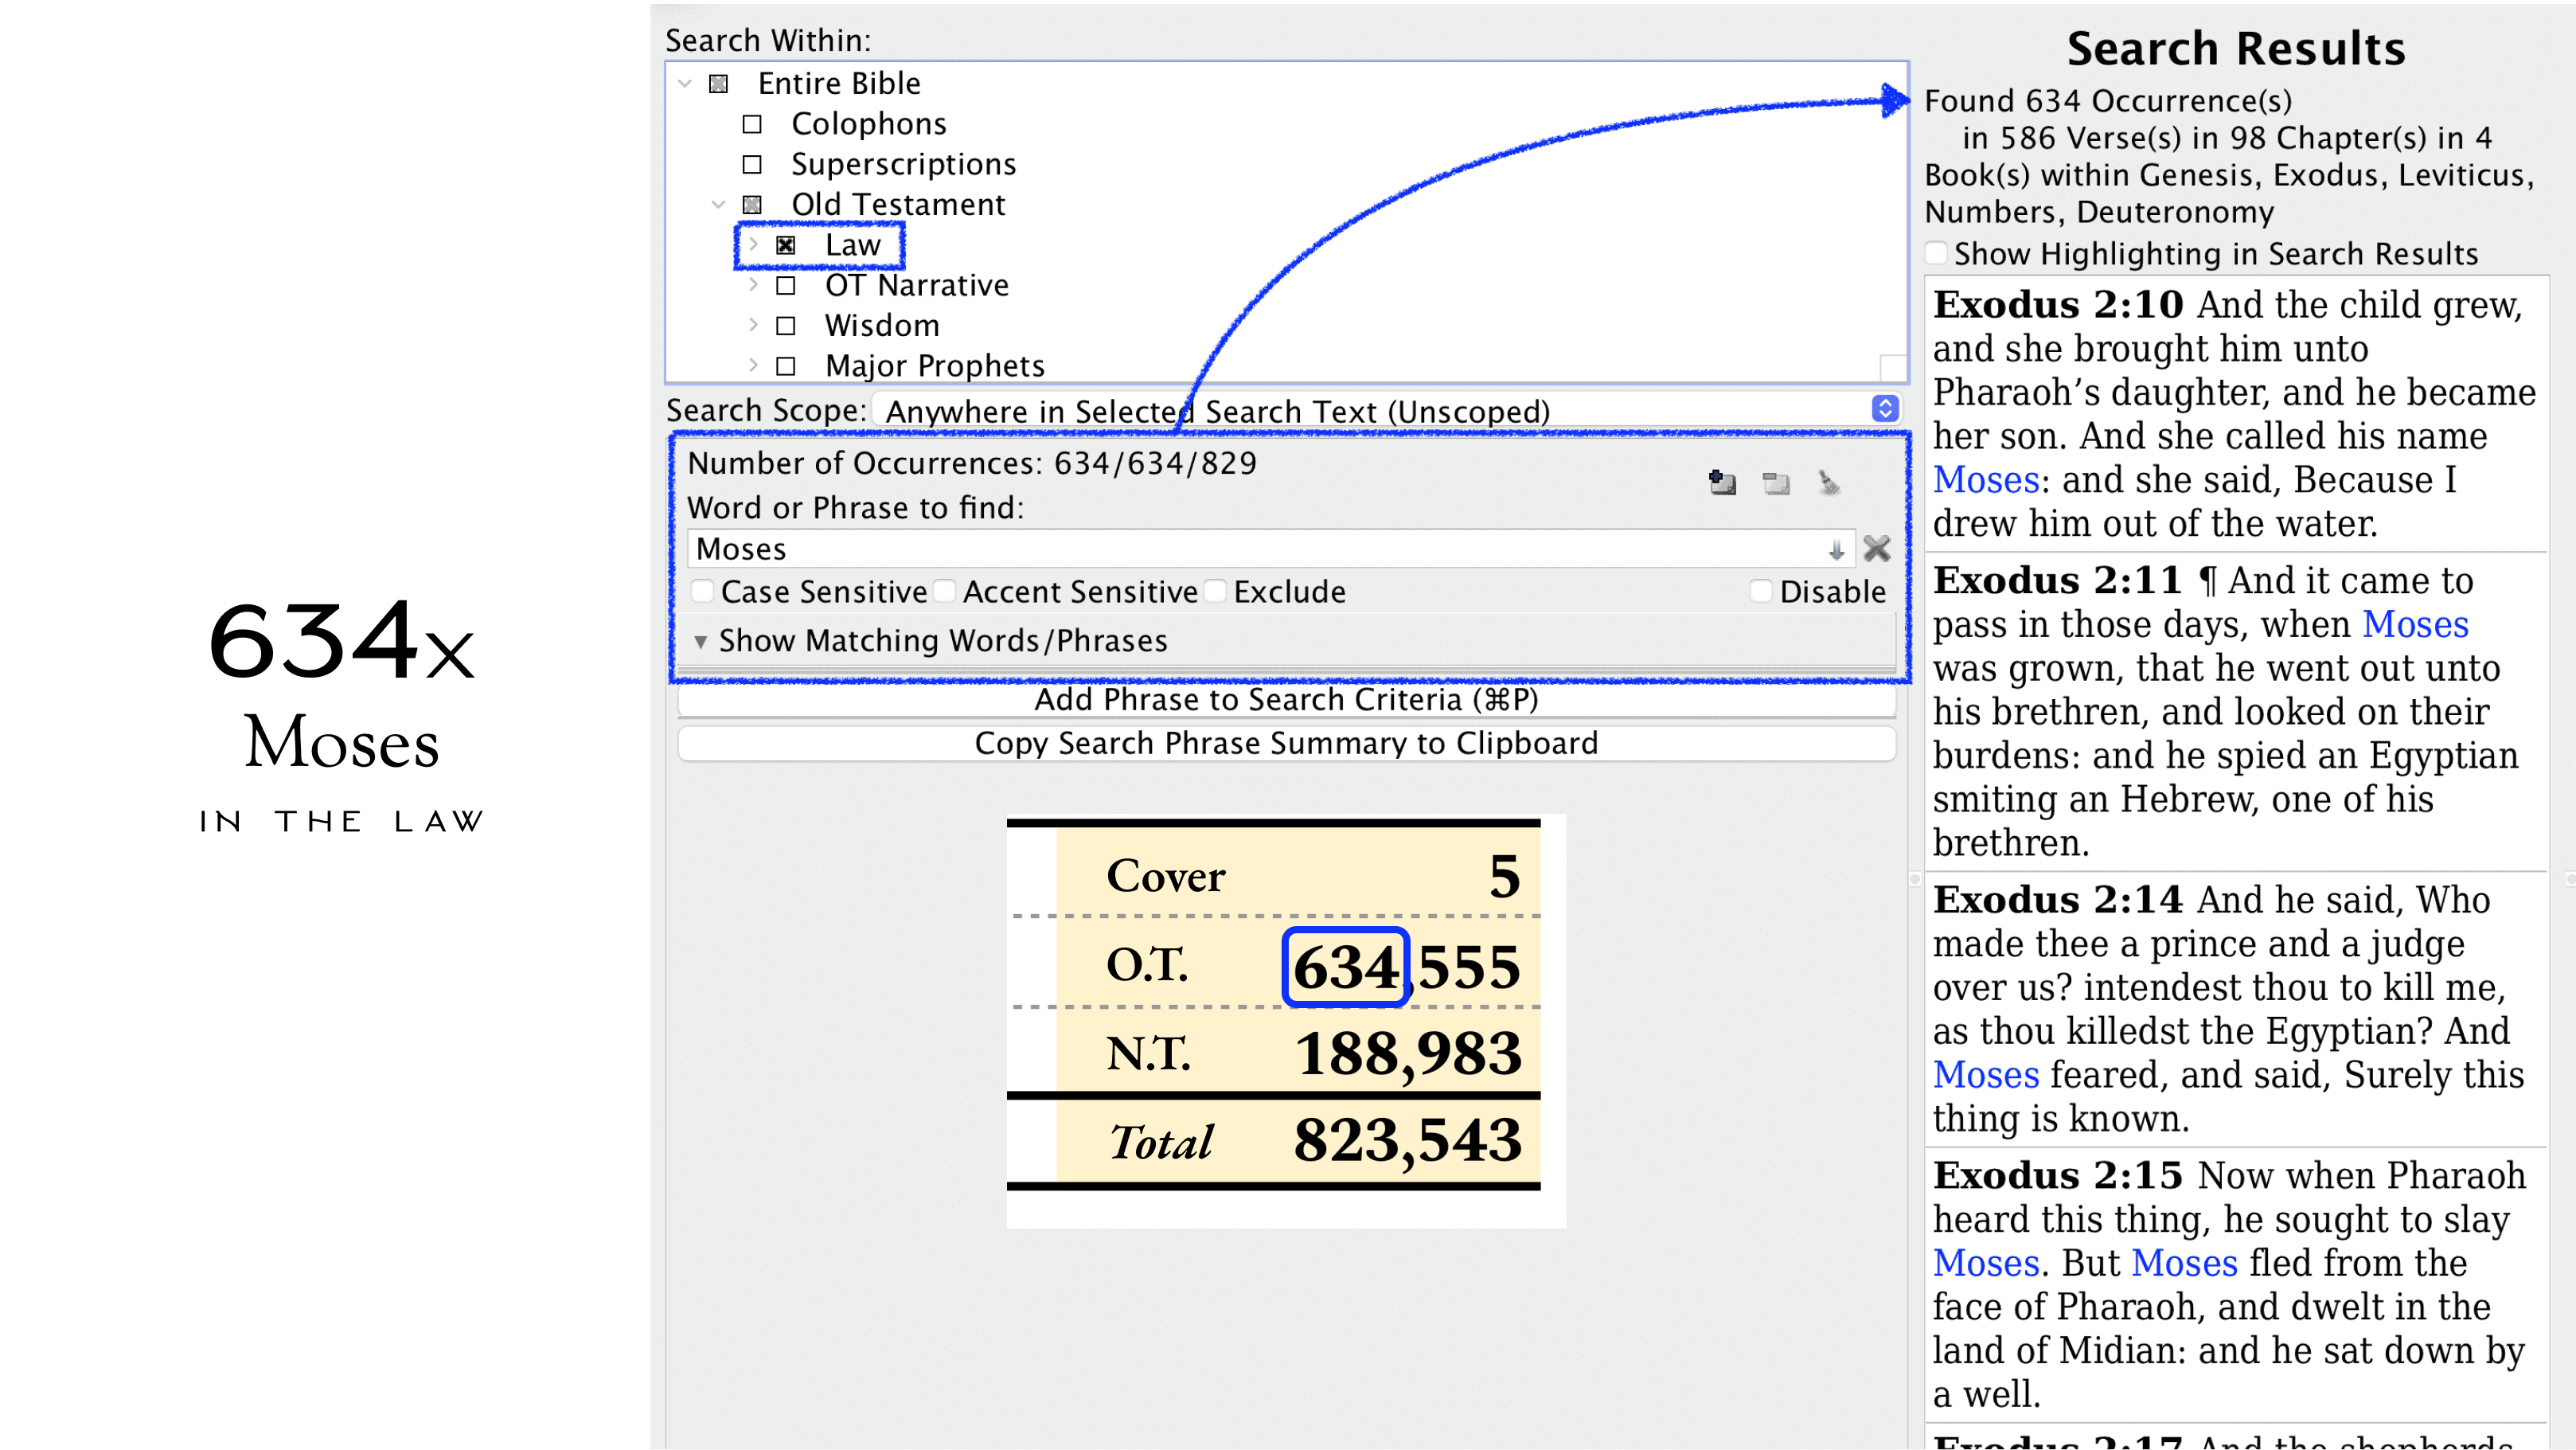The height and width of the screenshot is (1450, 2576).
Task: Click the X clear icon beside Moses field
Action: click(x=1877, y=548)
